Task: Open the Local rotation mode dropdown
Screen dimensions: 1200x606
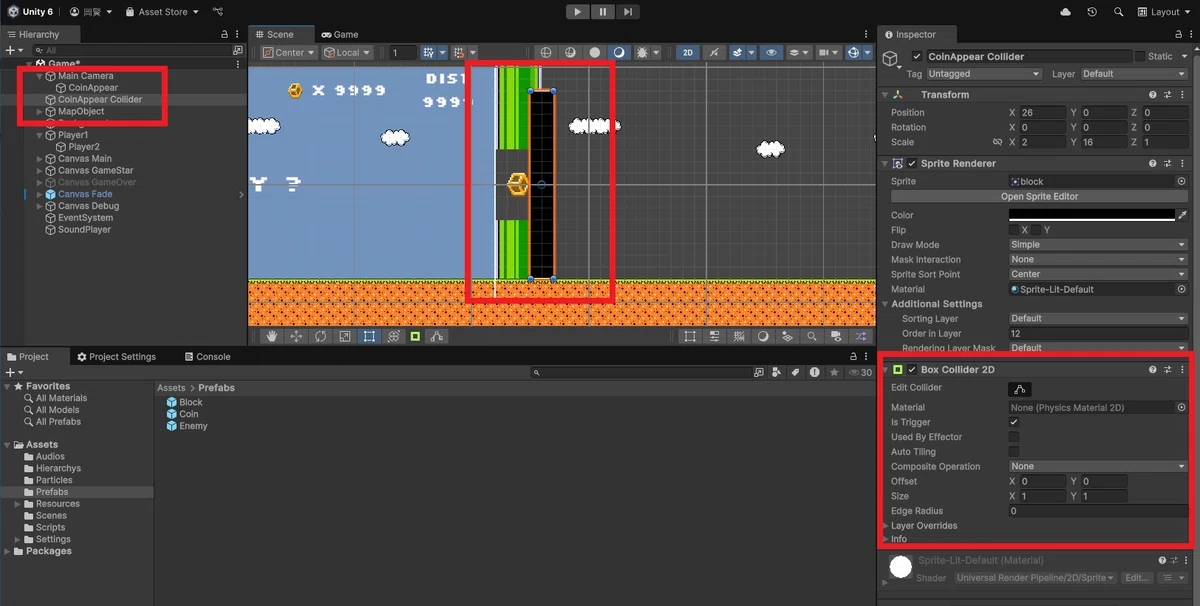Action: (x=347, y=52)
